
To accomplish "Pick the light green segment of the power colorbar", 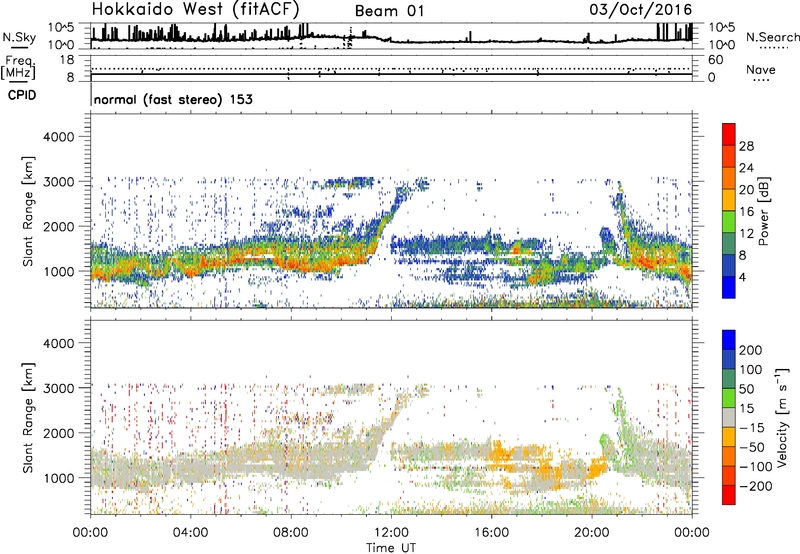I will click(729, 222).
